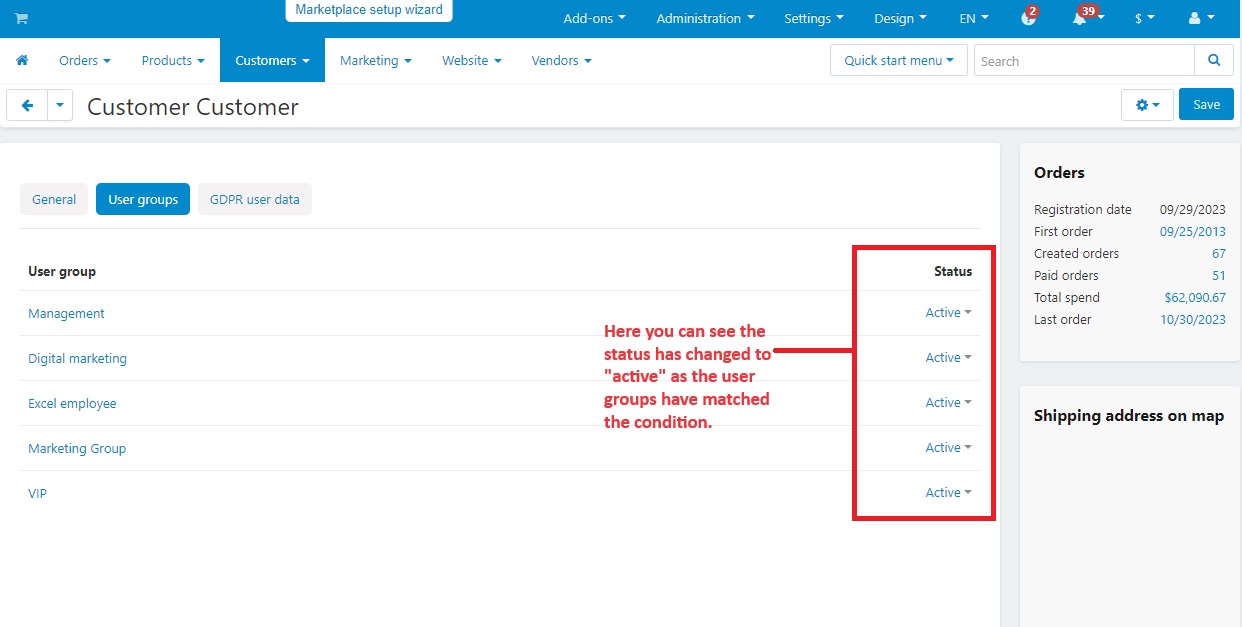Screen dimensions: 1242x627
Task: Open the Digital marketing user group link
Action: click(x=77, y=359)
